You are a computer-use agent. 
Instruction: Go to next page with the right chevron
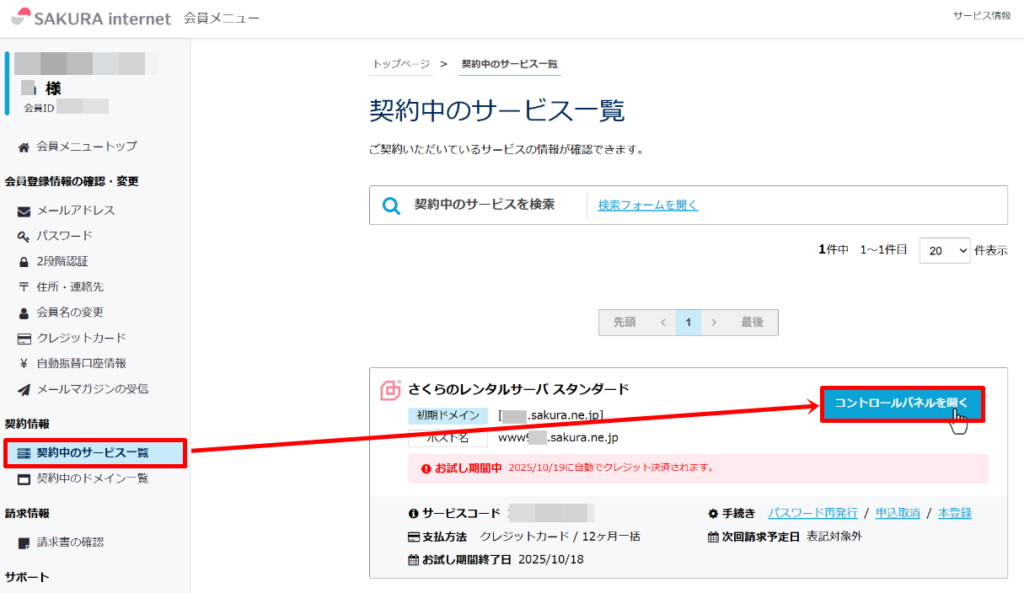point(713,322)
